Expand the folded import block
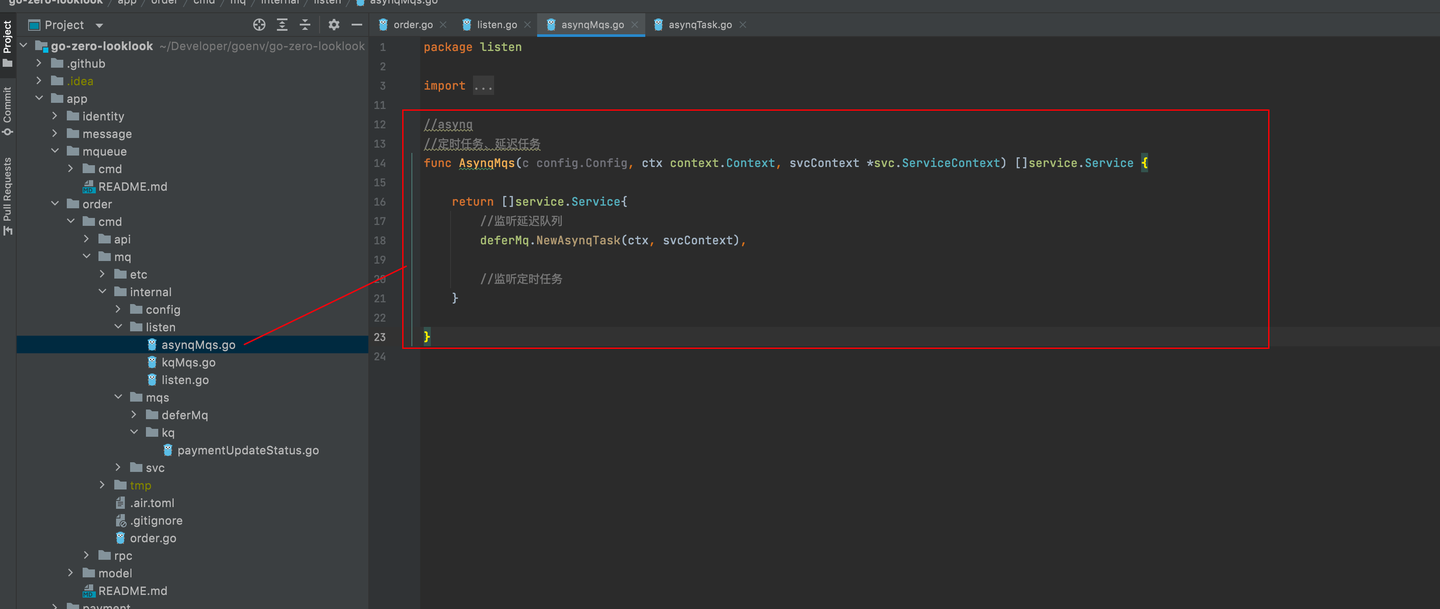The image size is (1440, 609). 483,86
